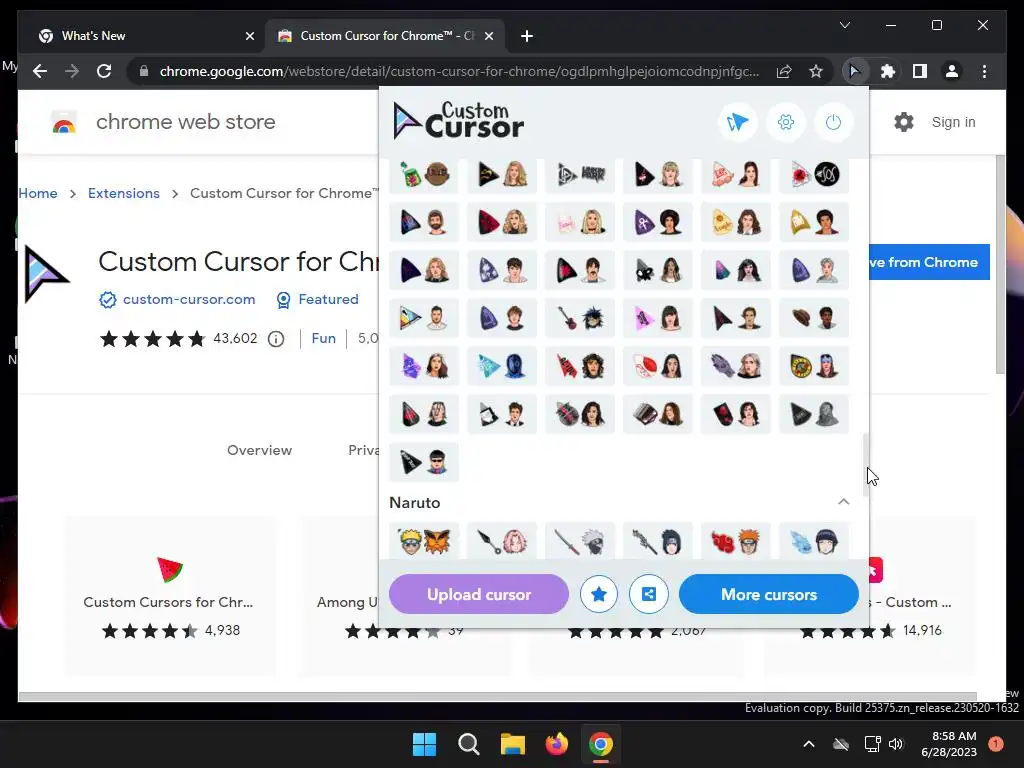The width and height of the screenshot is (1024, 768).
Task: Open the Overview tab
Action: tap(259, 450)
